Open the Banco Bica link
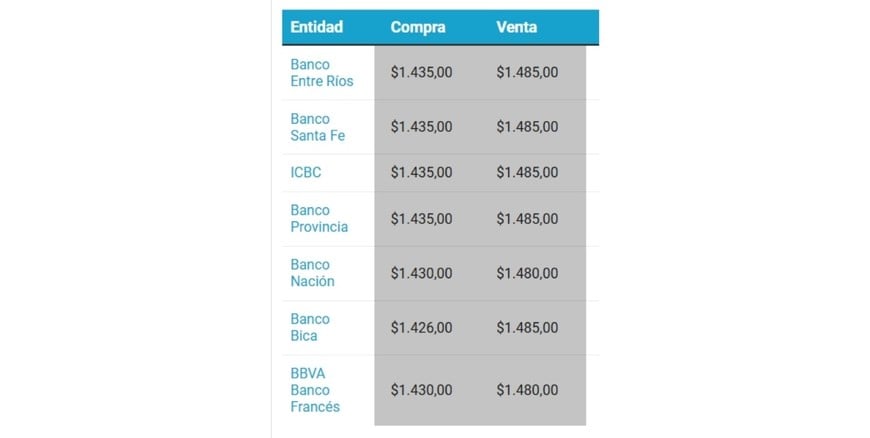The image size is (870, 438). [x=310, y=327]
